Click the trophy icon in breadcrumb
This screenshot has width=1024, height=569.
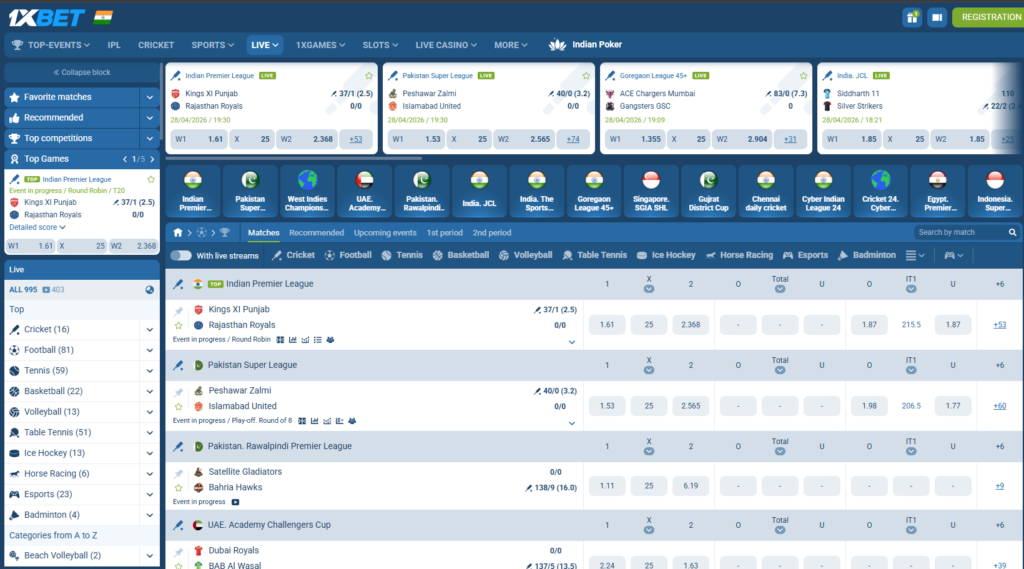(225, 233)
